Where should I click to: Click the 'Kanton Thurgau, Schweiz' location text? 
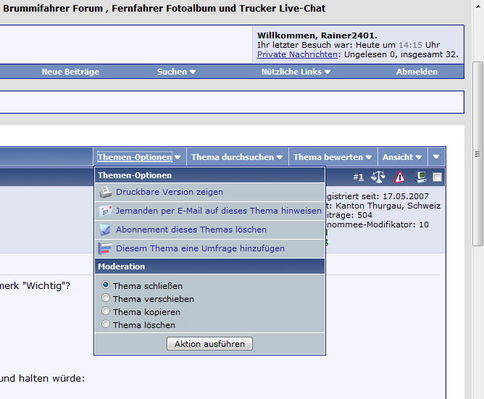pos(388,206)
